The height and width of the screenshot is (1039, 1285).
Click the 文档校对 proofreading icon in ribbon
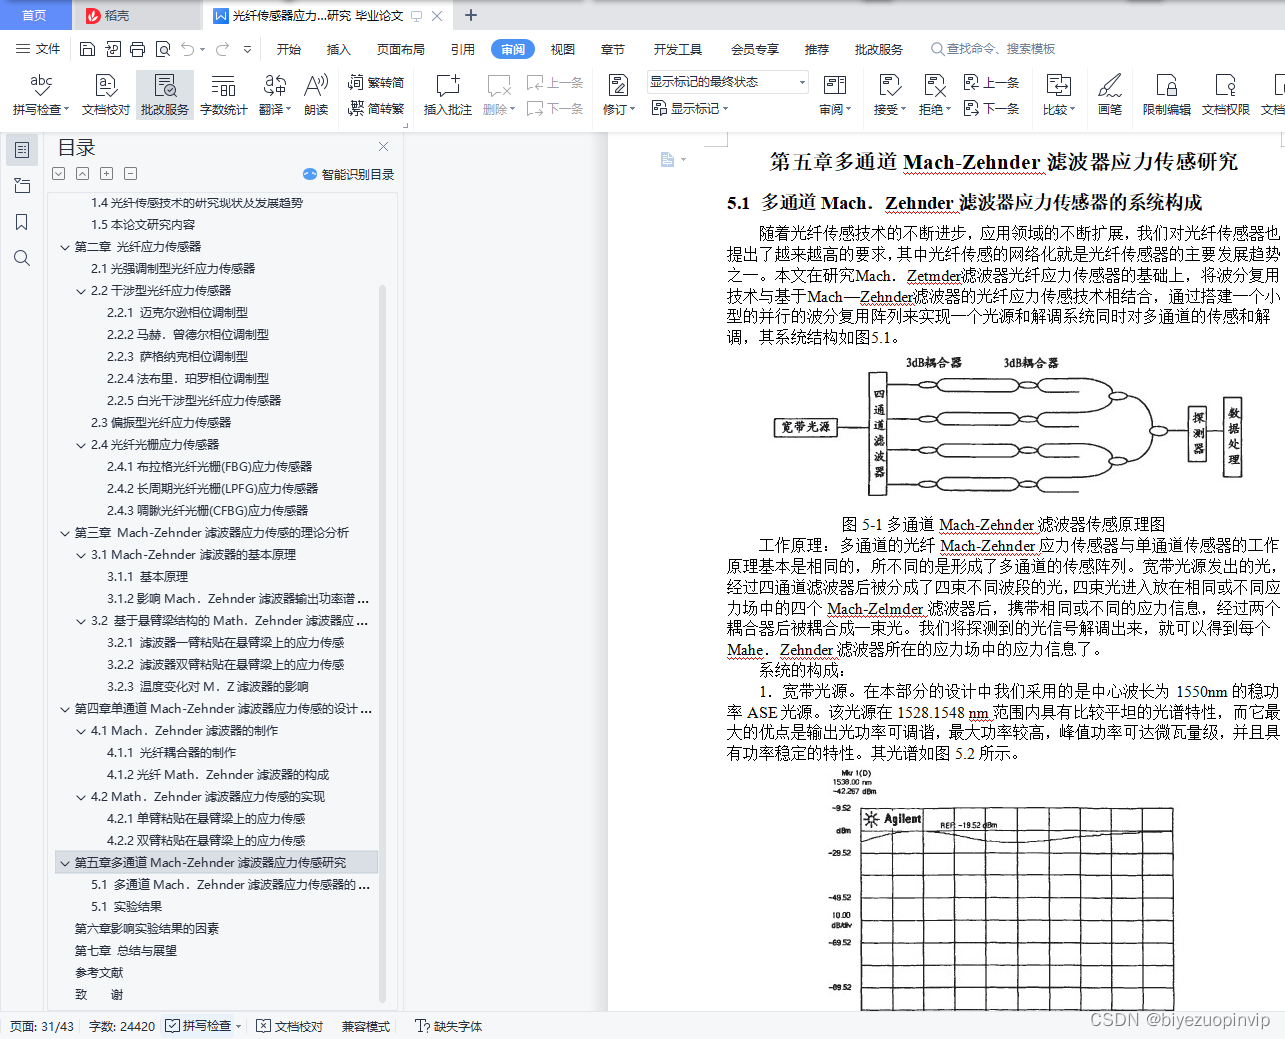click(x=106, y=95)
